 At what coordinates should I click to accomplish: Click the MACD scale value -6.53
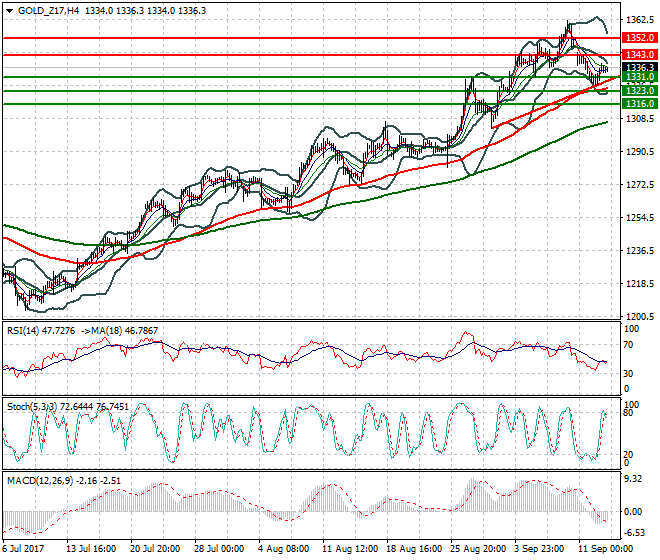click(x=634, y=533)
